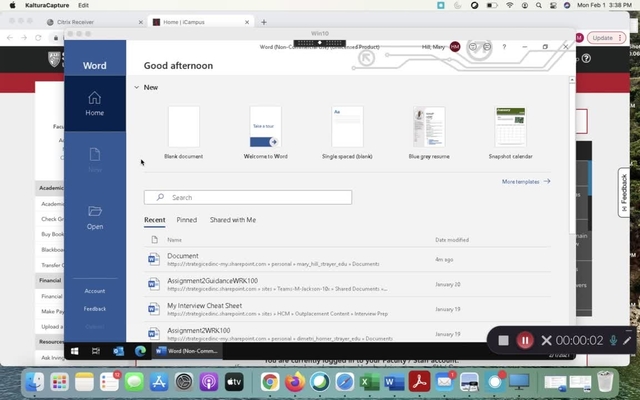
Task: Open Task View on the Windows taskbar
Action: pos(96,351)
